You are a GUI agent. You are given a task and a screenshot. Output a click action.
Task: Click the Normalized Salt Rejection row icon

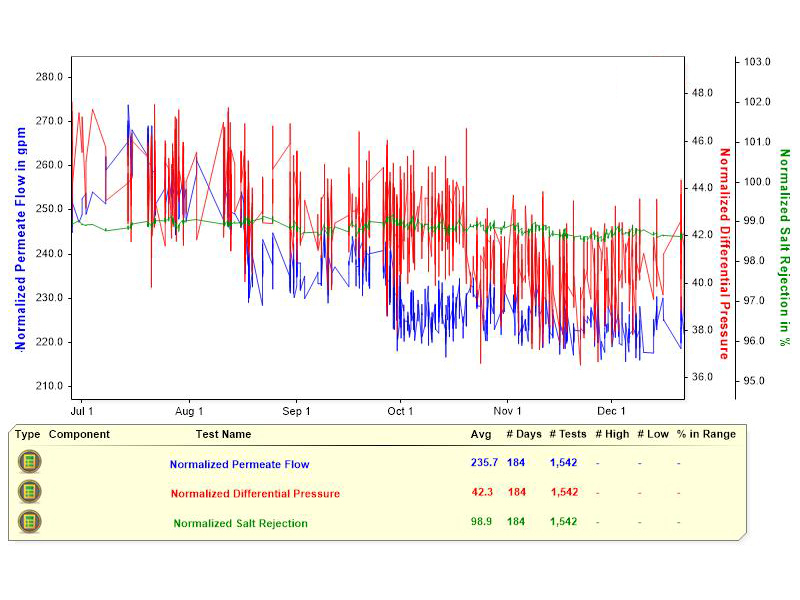[x=30, y=522]
